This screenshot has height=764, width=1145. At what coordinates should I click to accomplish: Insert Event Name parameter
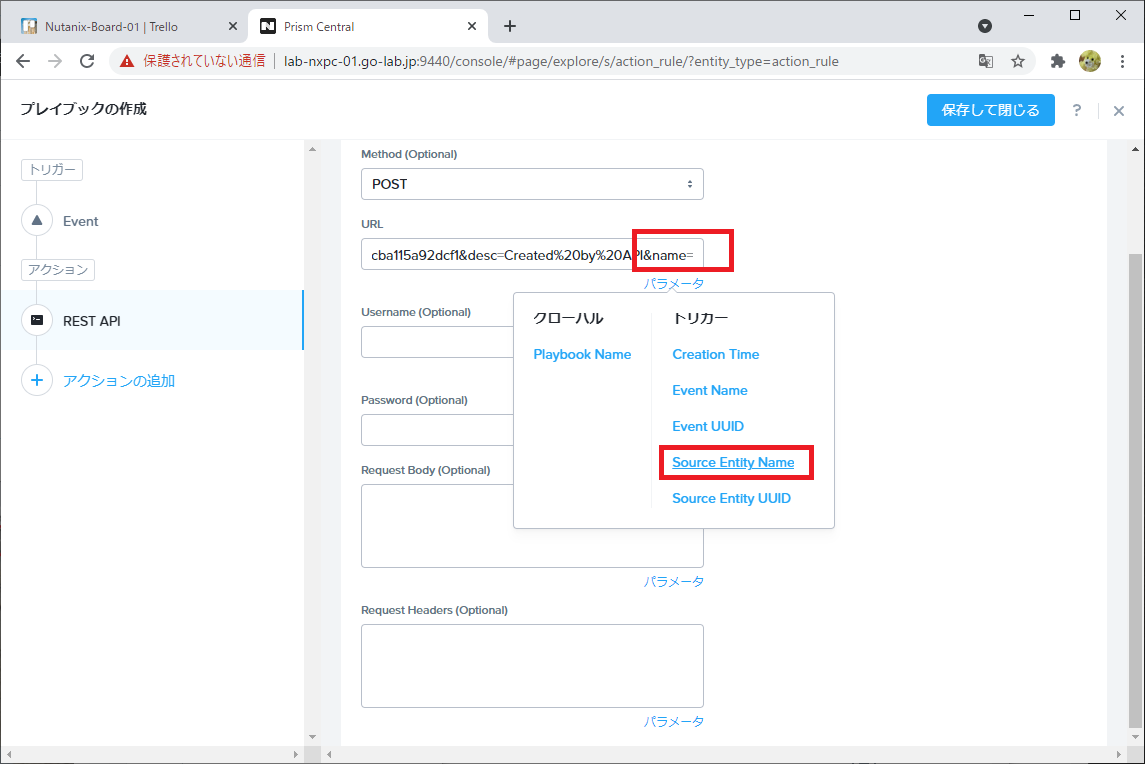point(710,390)
